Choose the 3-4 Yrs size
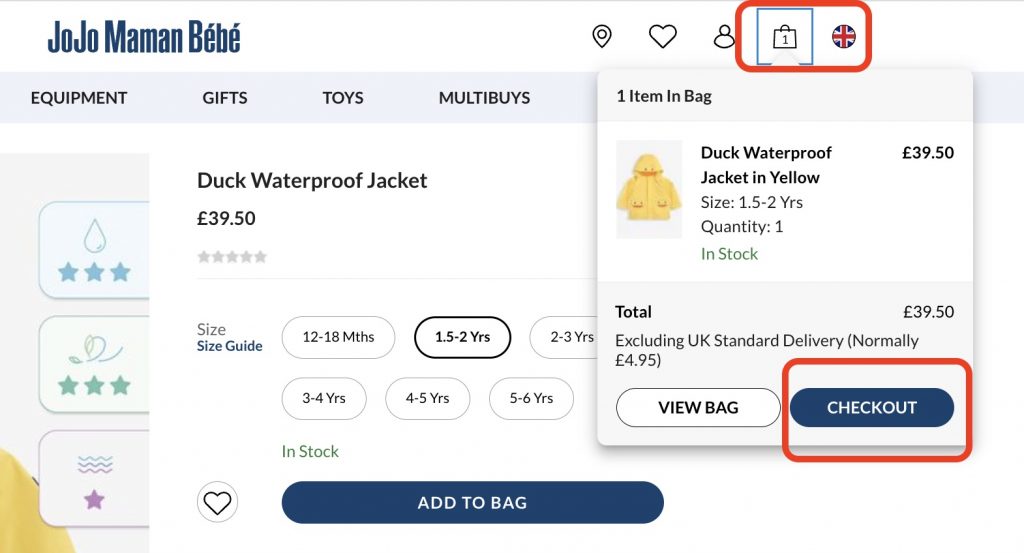Viewport: 1024px width, 553px height. coord(324,398)
